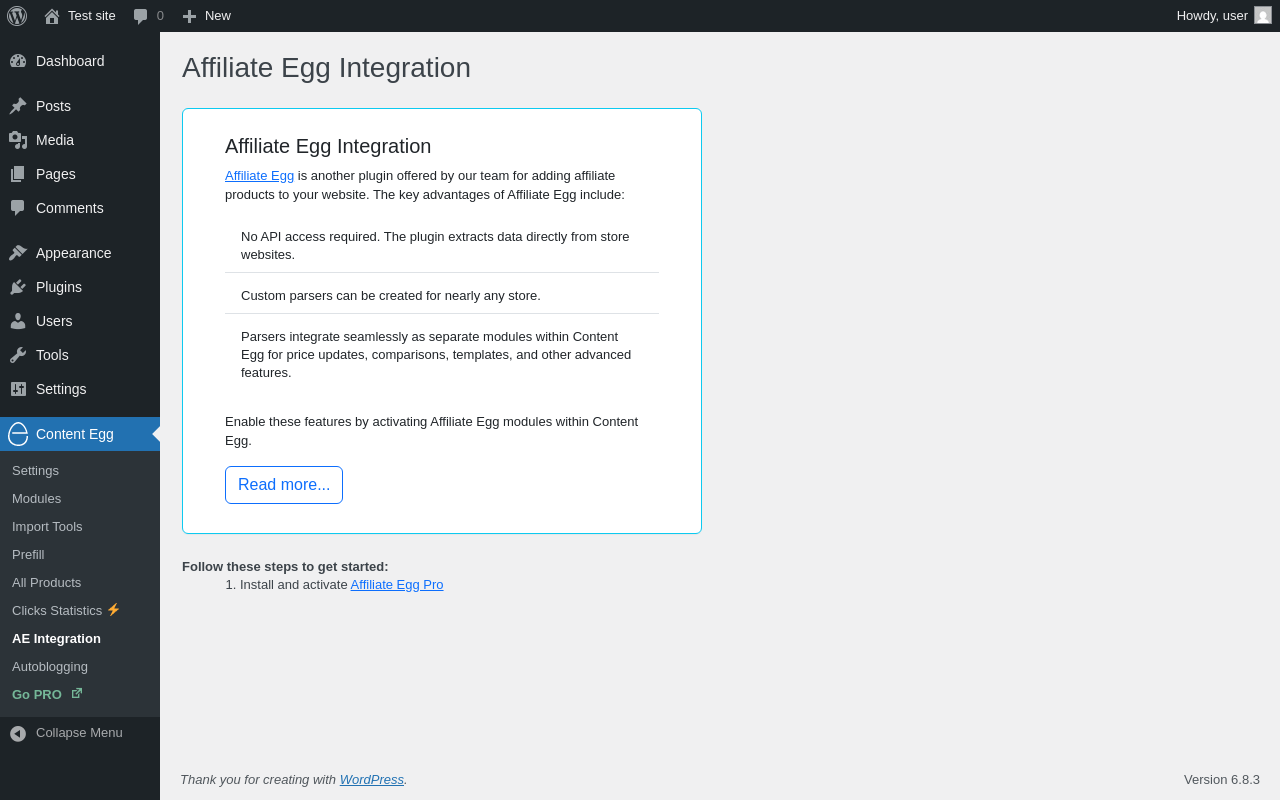Open the Test site home icon
The width and height of the screenshot is (1280, 800).
[52, 16]
